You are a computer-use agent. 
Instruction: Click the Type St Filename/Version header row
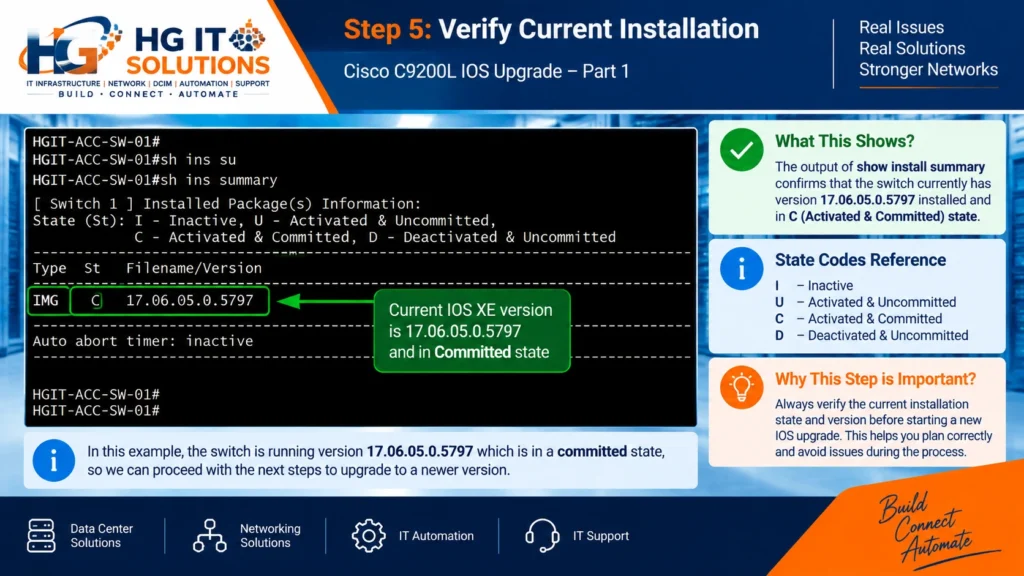click(147, 268)
